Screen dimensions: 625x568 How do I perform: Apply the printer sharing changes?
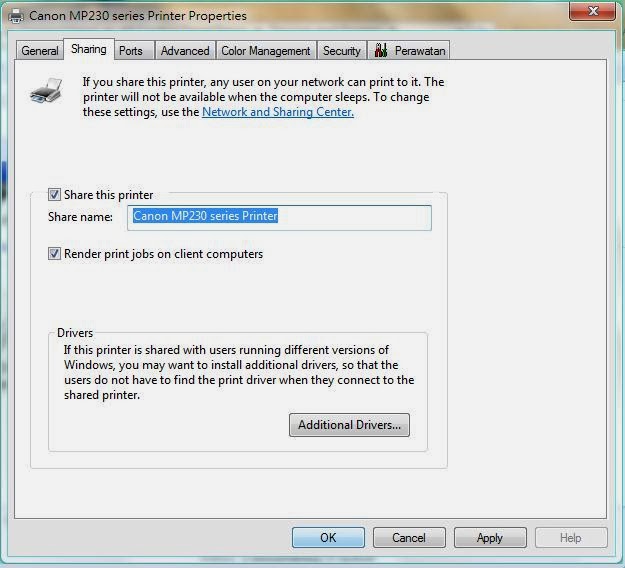(x=490, y=537)
